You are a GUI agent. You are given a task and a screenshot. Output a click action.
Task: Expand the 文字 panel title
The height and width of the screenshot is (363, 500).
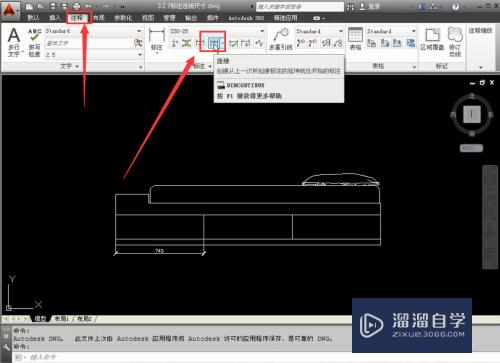click(69, 66)
